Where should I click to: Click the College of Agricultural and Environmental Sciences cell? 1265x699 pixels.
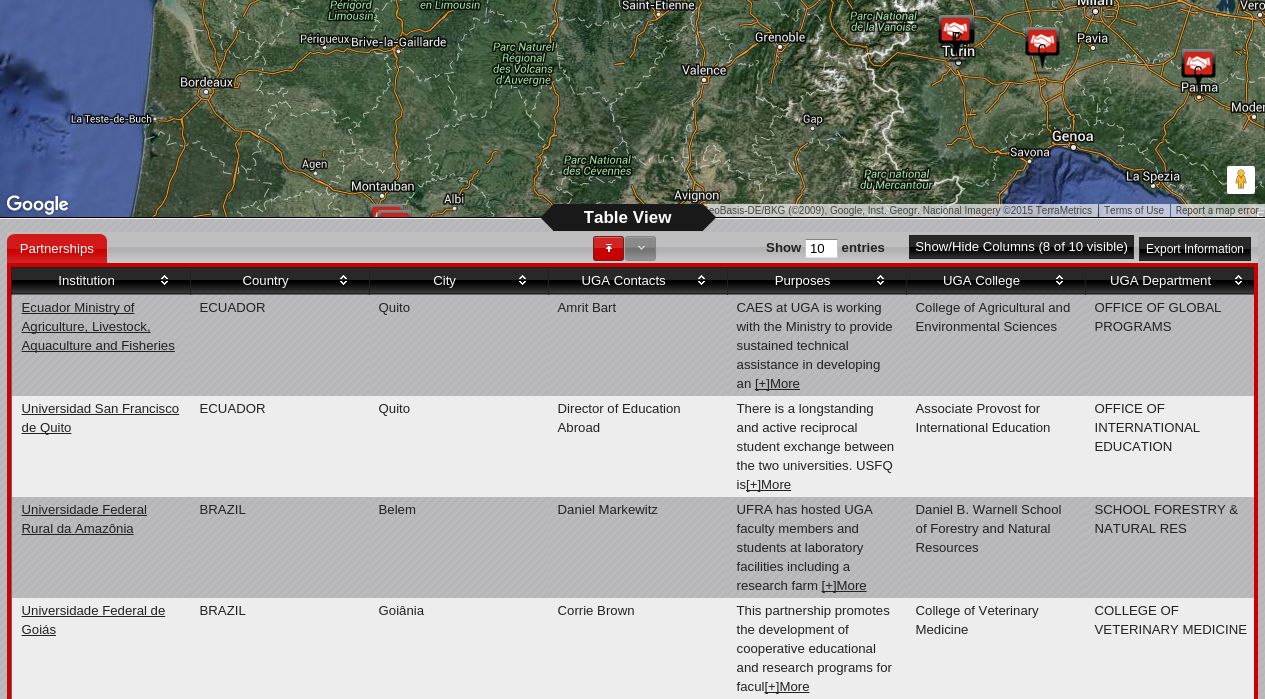click(996, 345)
